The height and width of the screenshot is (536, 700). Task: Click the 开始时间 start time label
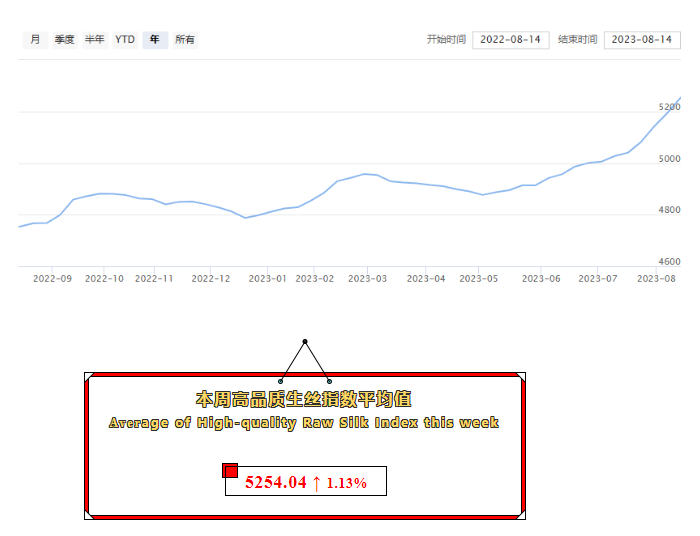446,40
